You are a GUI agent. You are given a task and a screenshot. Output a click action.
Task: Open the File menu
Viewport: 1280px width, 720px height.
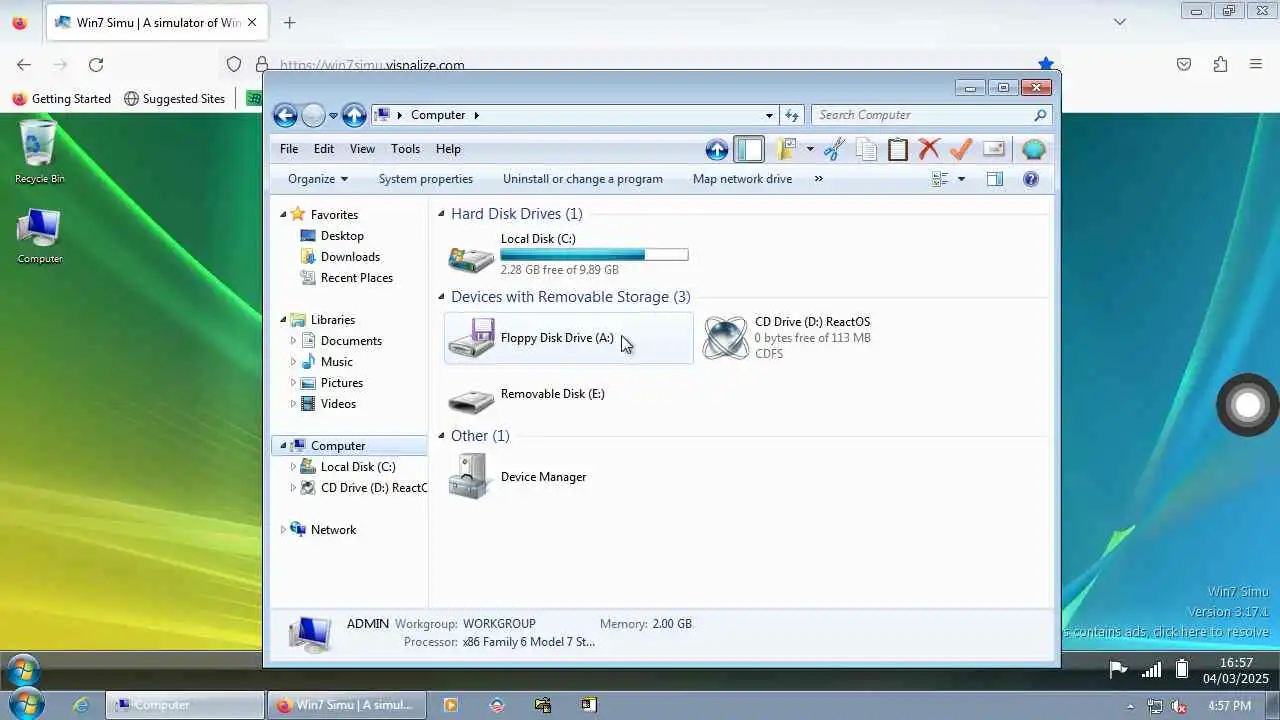click(289, 149)
